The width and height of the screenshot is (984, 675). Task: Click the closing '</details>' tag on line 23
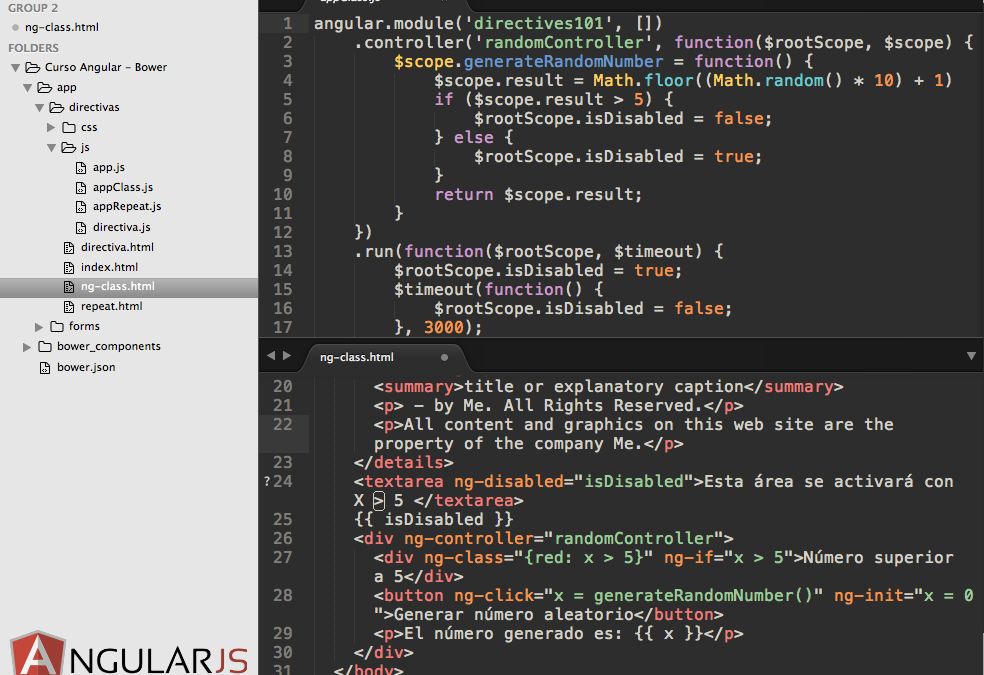click(404, 462)
